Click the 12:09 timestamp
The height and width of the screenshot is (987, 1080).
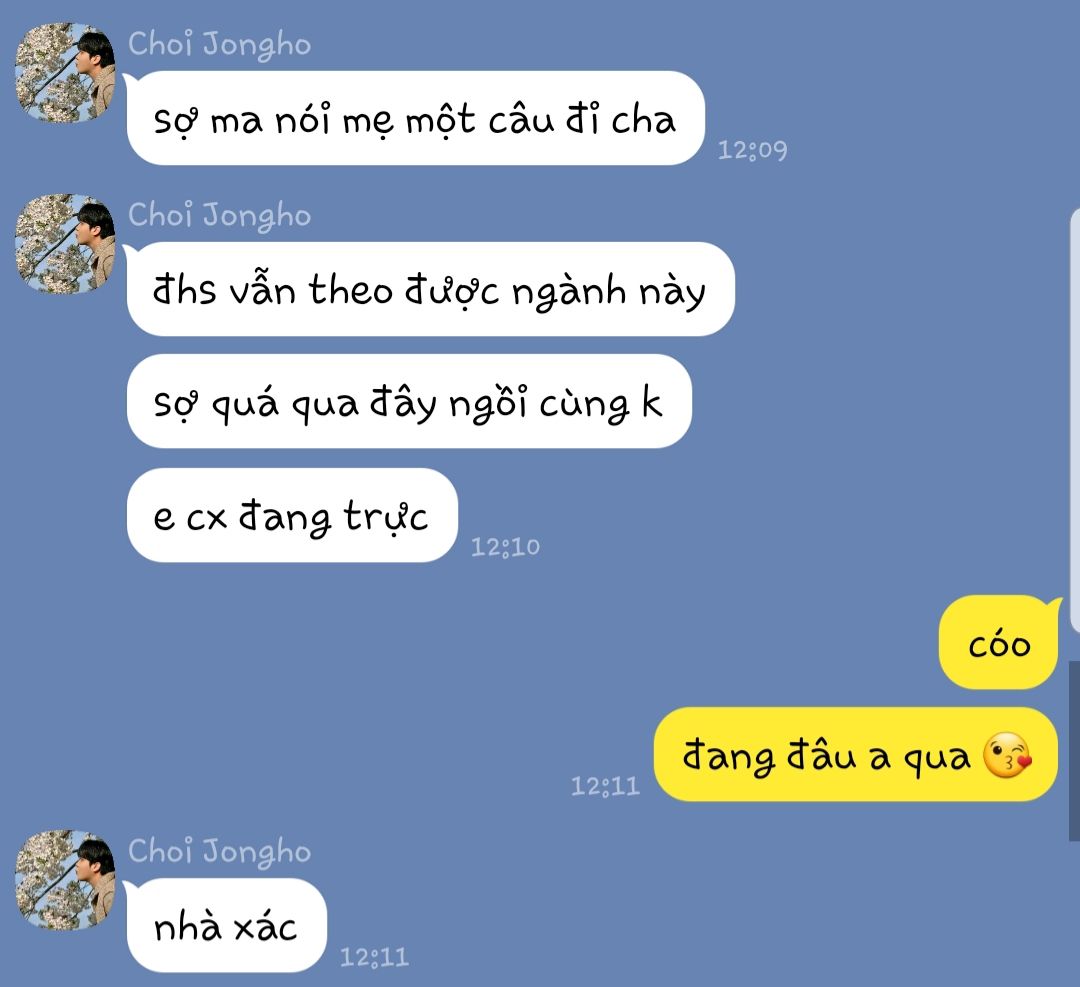(752, 150)
